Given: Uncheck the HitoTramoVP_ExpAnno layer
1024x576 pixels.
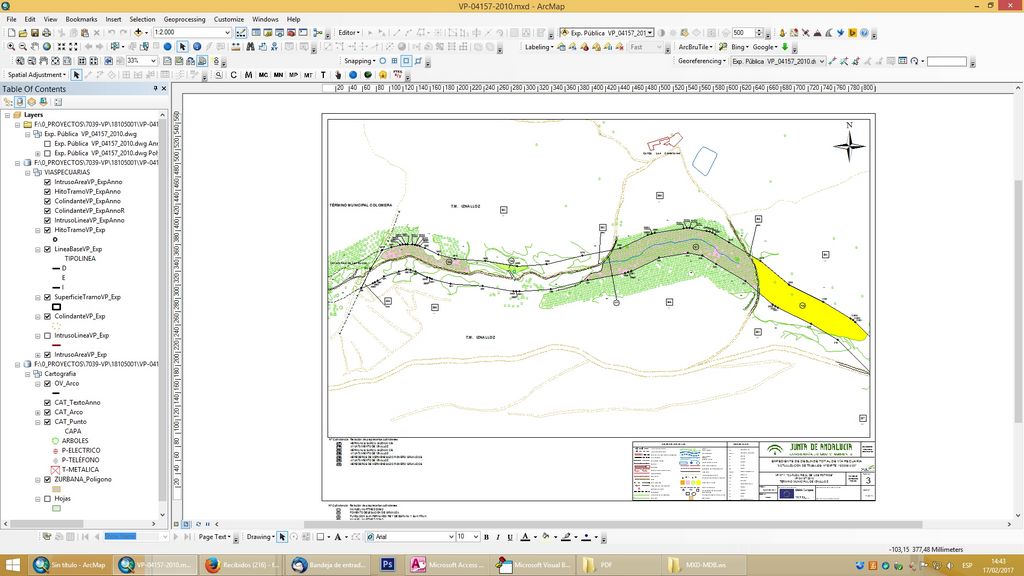Looking at the screenshot, I should tap(47, 191).
